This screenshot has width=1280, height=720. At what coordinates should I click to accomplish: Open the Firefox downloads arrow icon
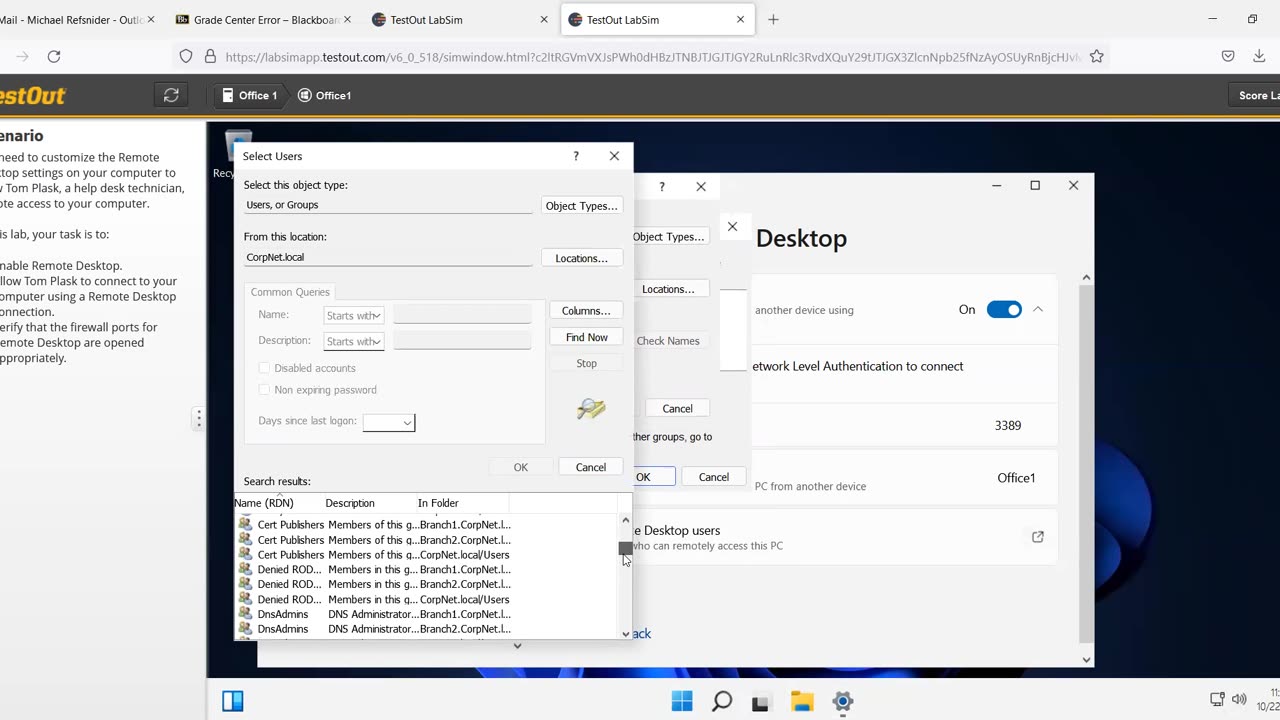point(1259,57)
